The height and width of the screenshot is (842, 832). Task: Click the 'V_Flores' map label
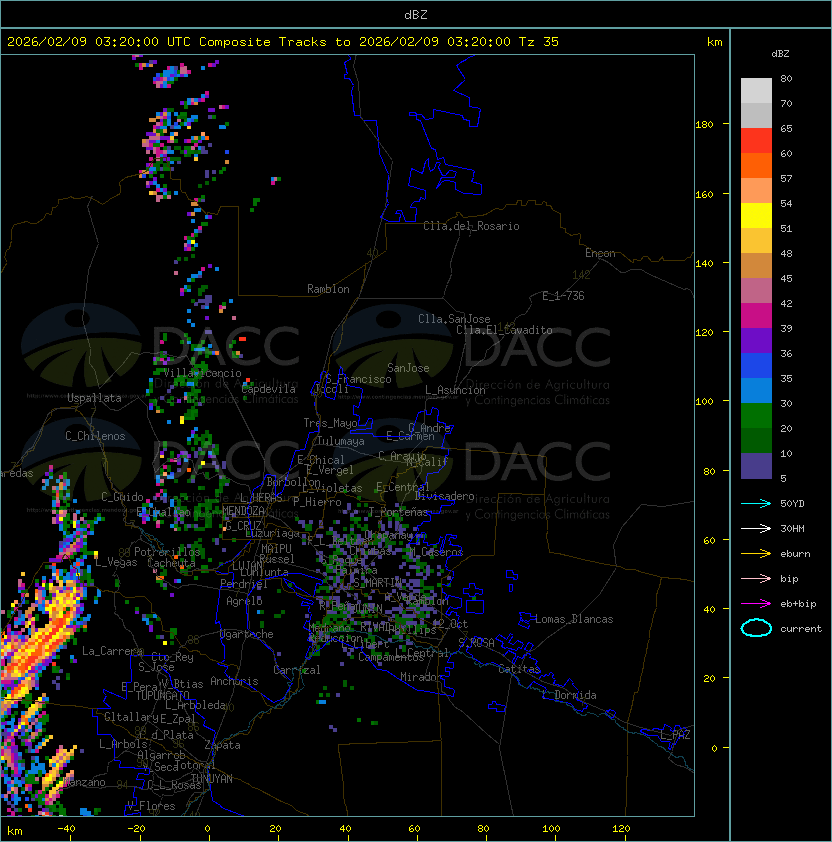(x=151, y=806)
